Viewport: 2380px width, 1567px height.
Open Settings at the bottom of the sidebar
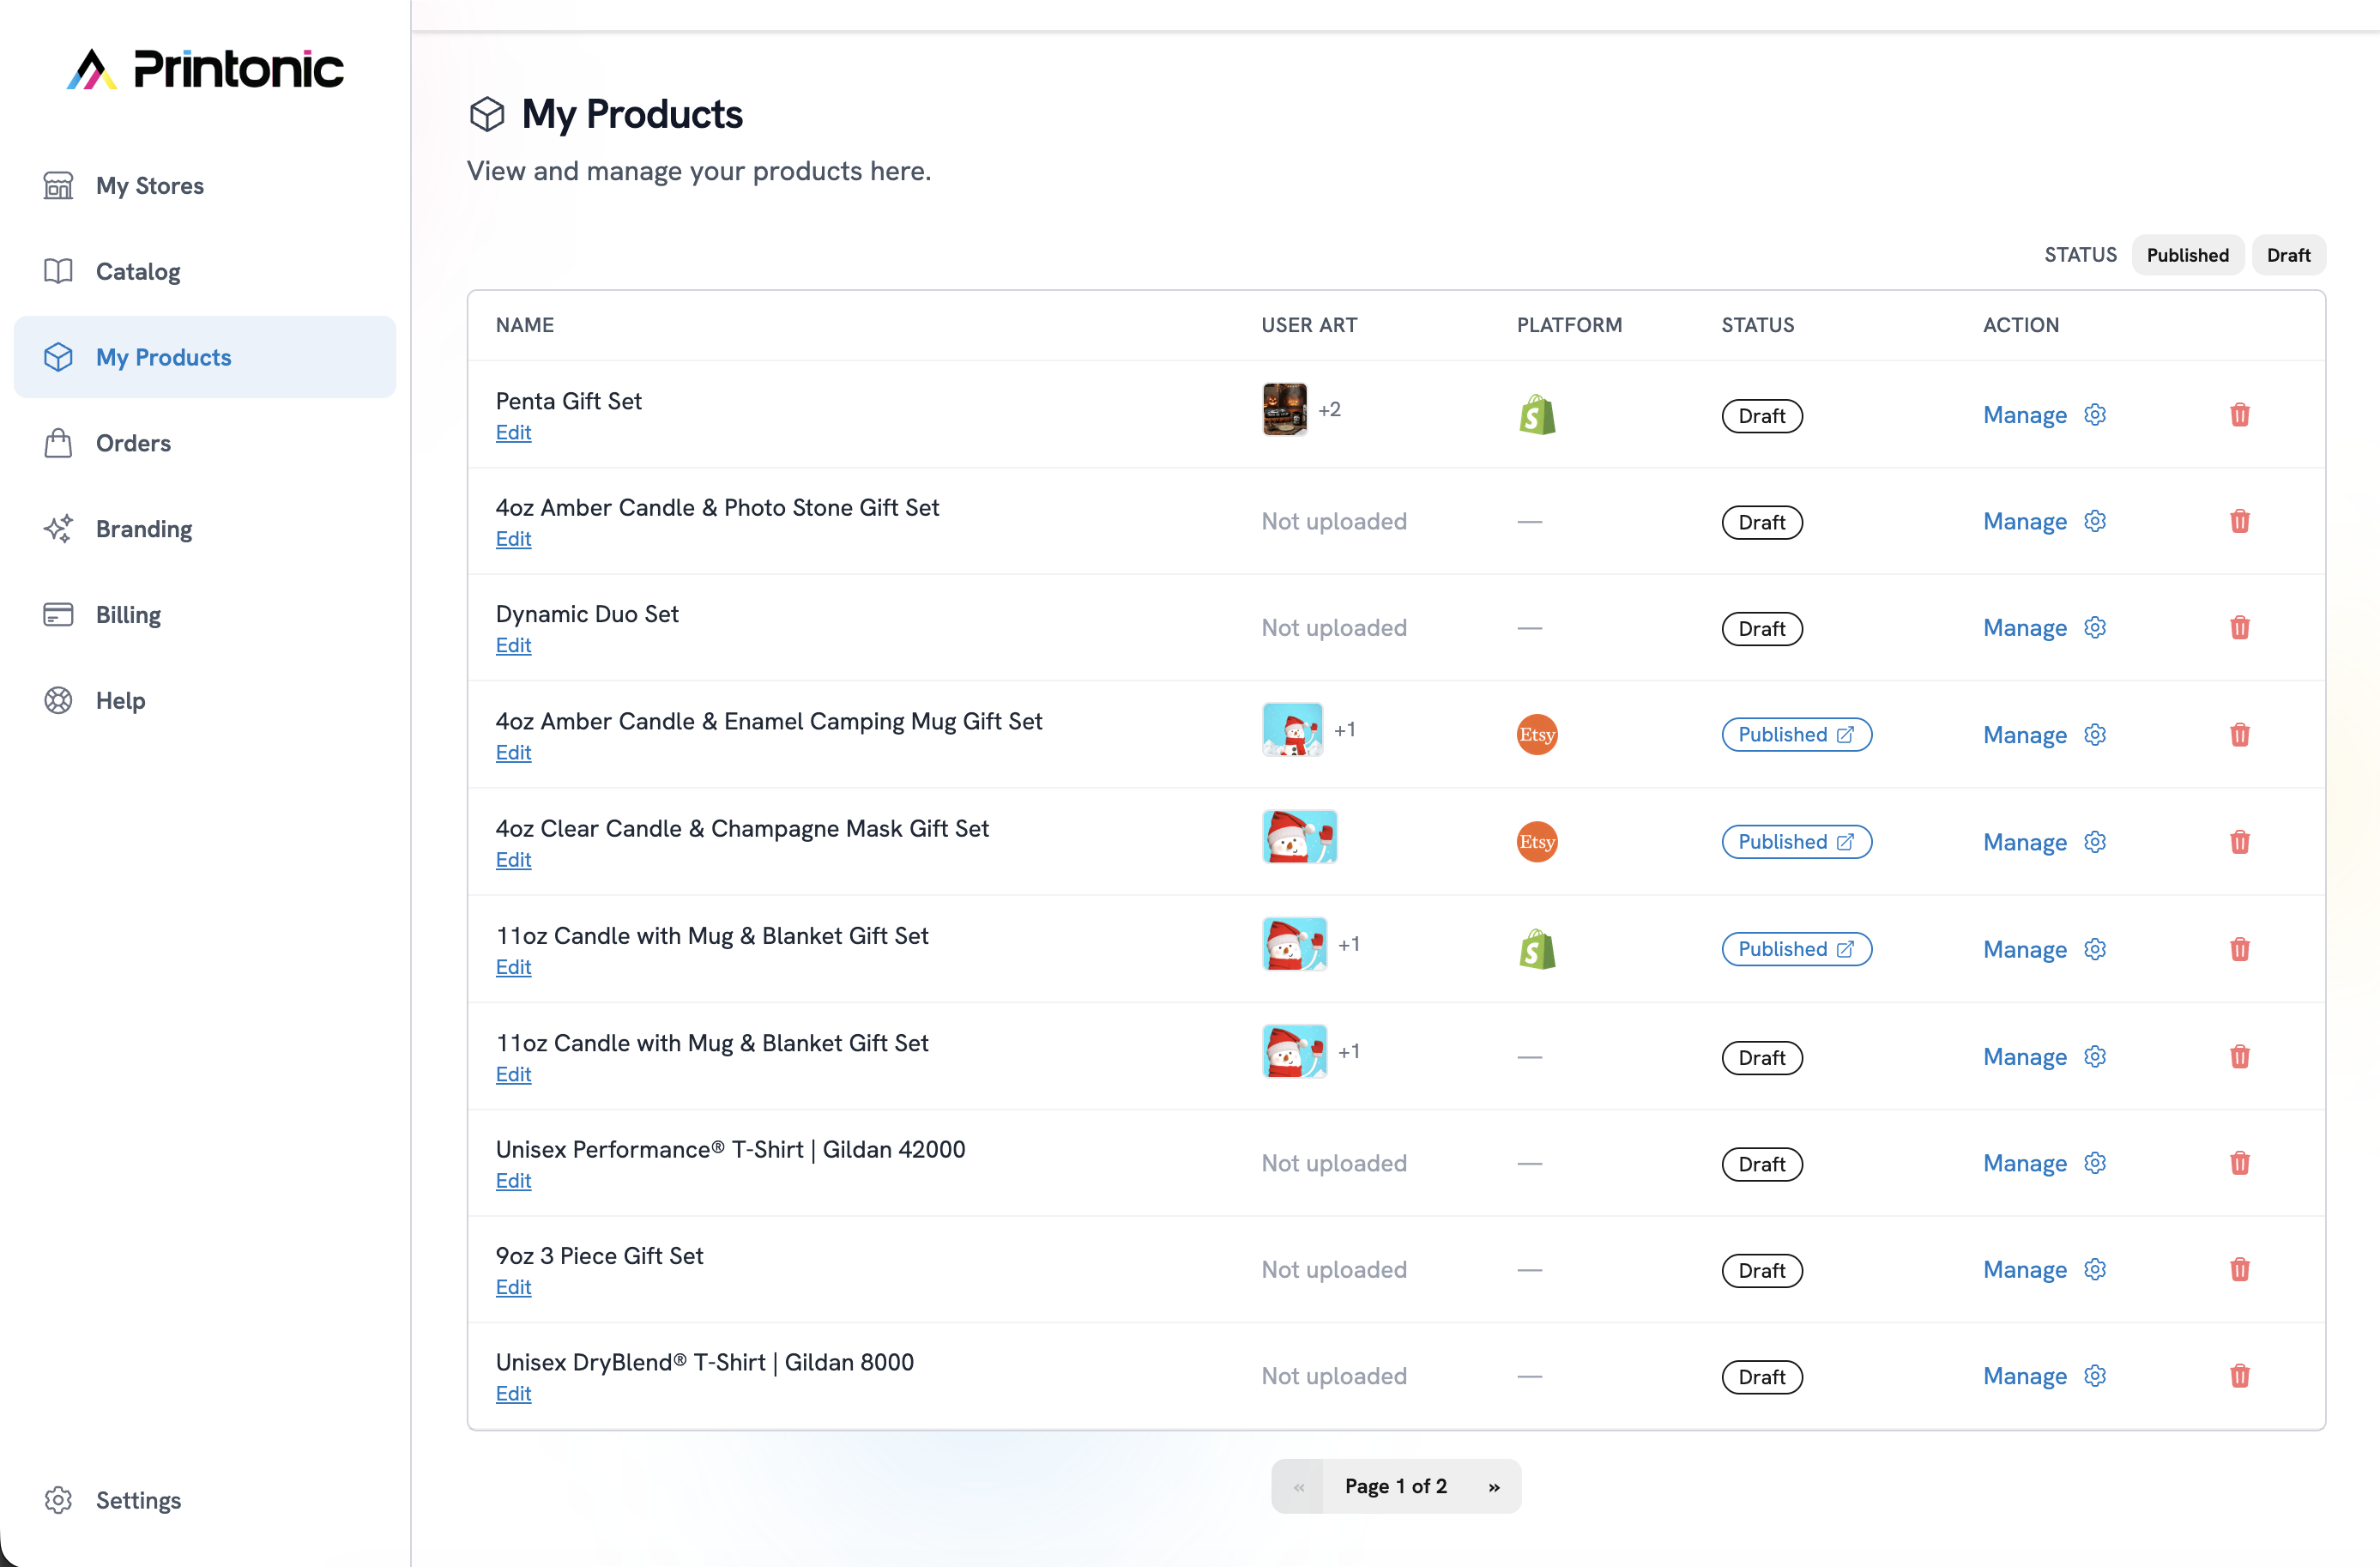137,1500
